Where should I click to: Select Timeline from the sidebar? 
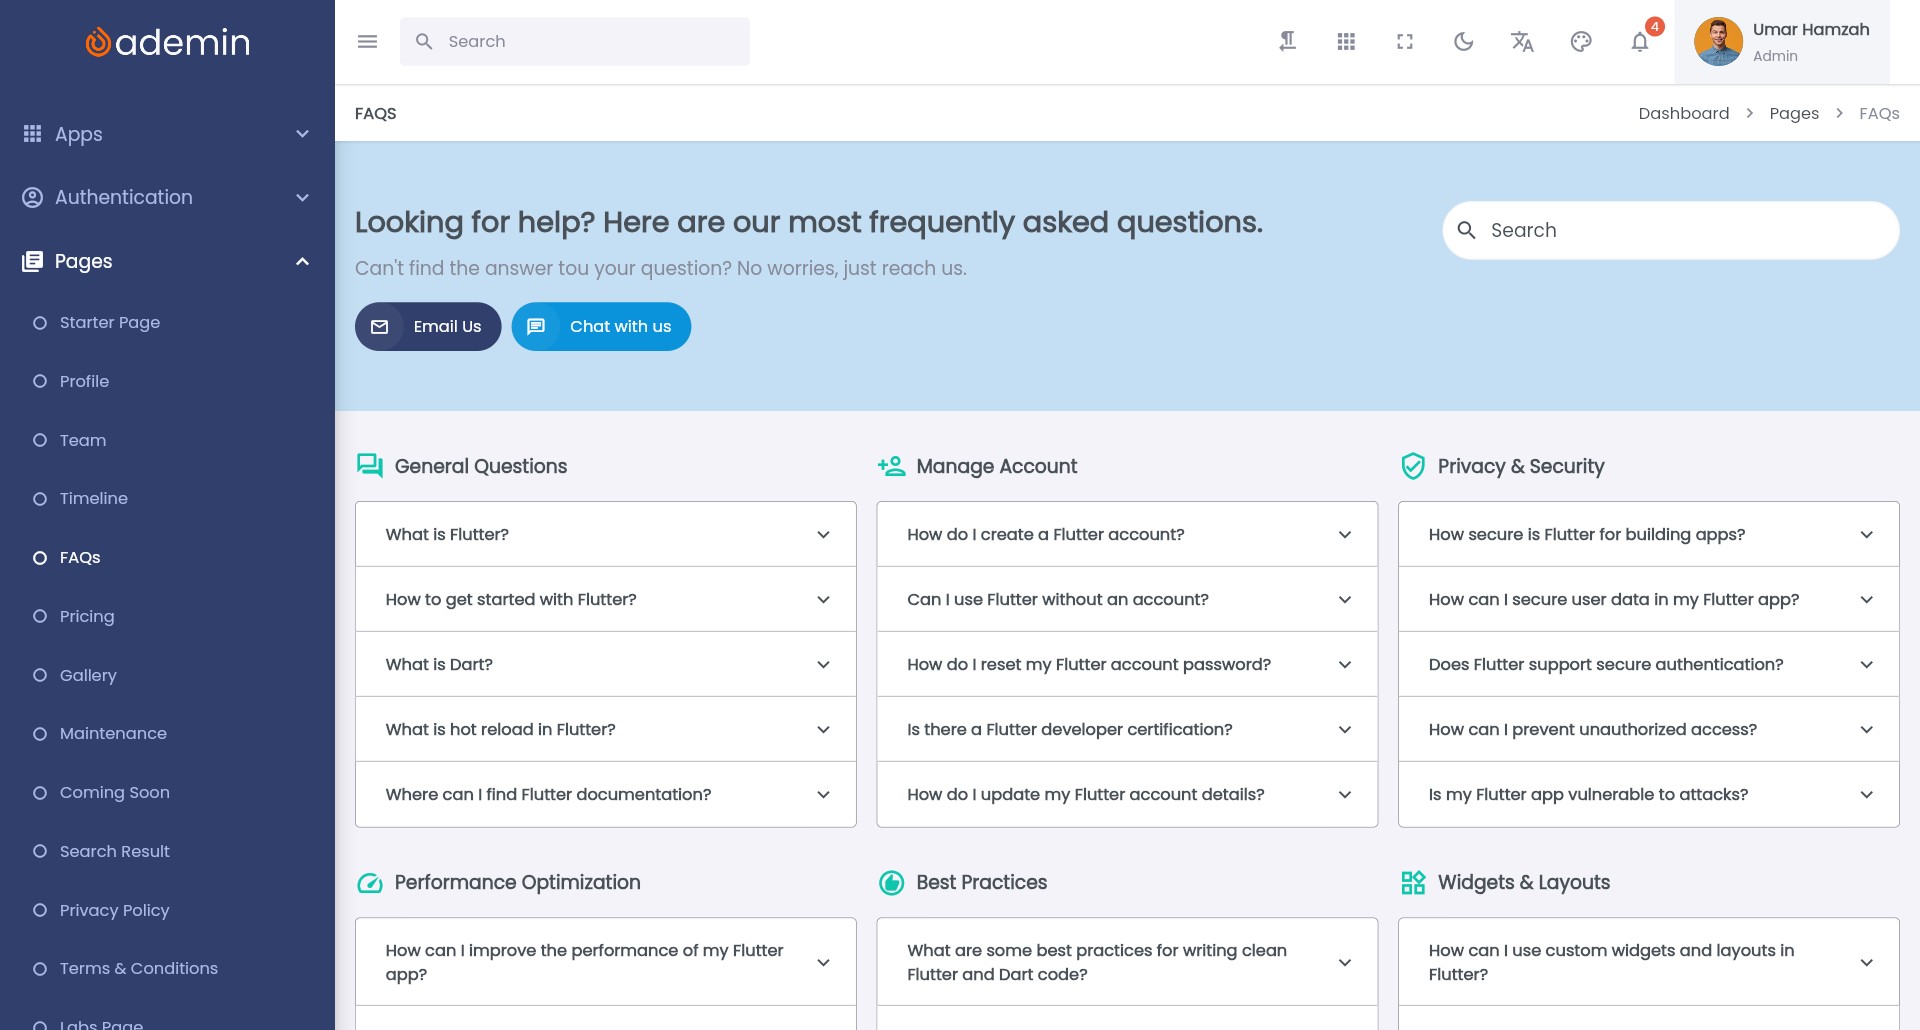point(93,499)
